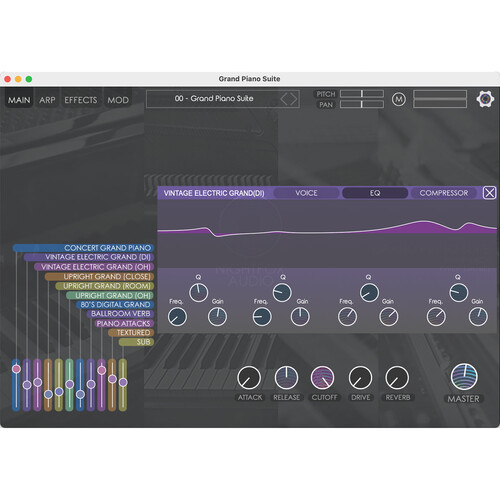Select the 80's Digital Grand layer label

point(115,304)
